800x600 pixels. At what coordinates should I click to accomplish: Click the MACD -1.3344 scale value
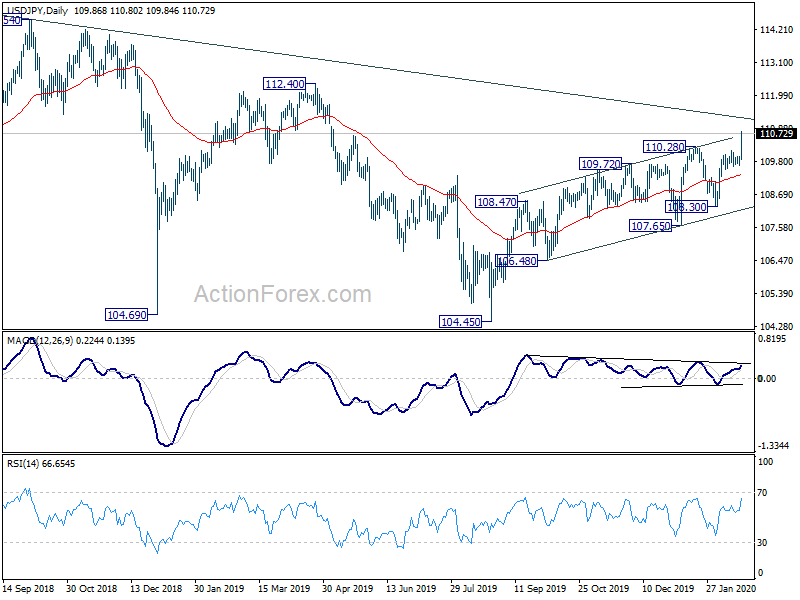click(773, 446)
